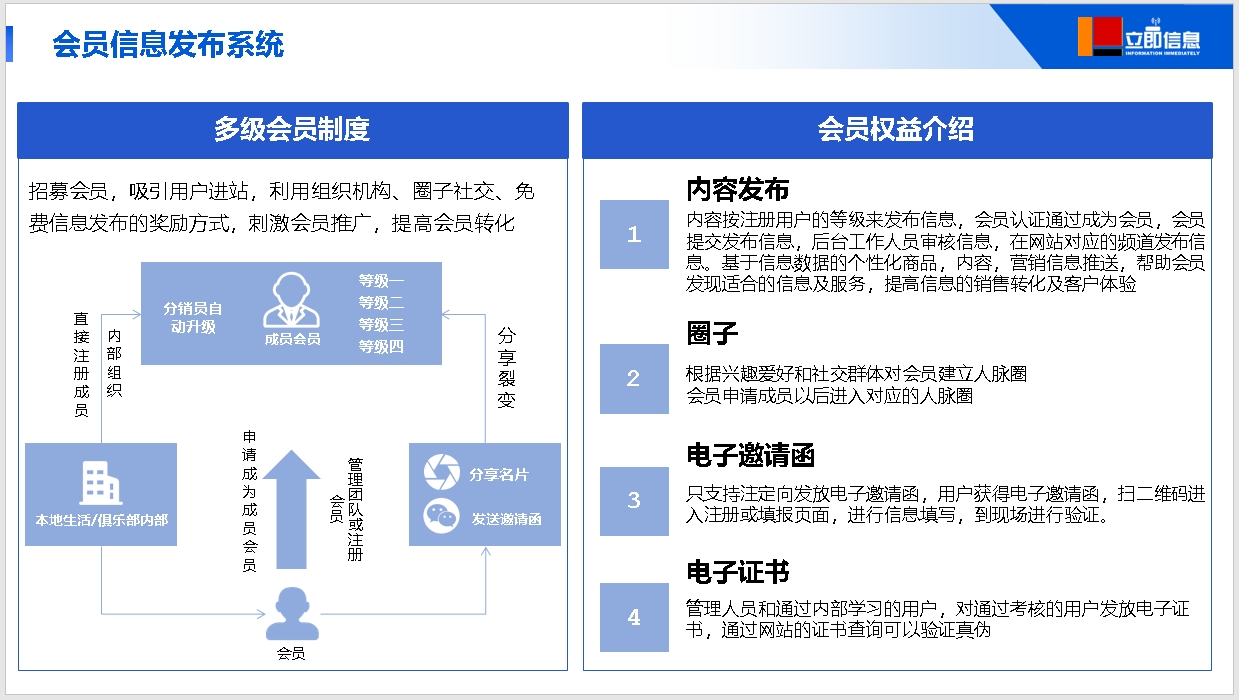This screenshot has width=1239, height=700.
Task: Click the 本地生活/俱乐部内部 label
Action: 101,520
